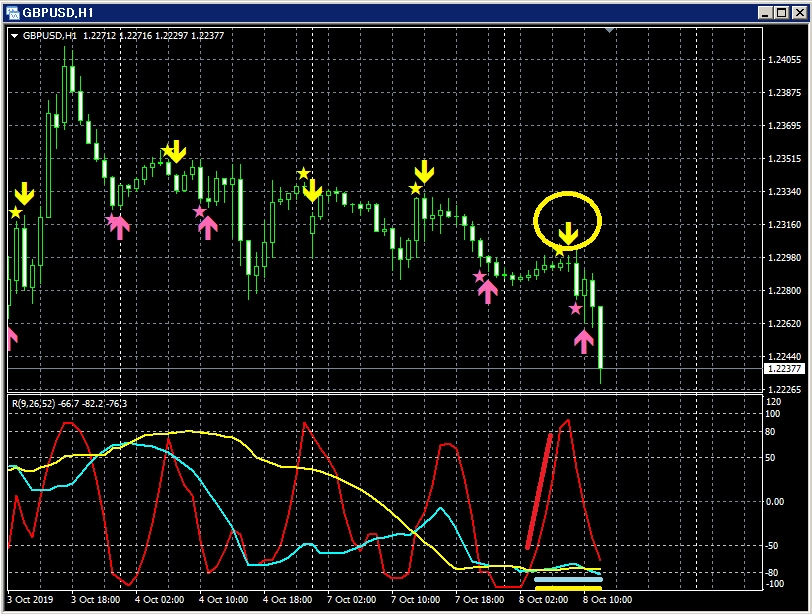Expand the GBPUSD,H1 chart label triangle
The image size is (812, 614).
coord(15,36)
